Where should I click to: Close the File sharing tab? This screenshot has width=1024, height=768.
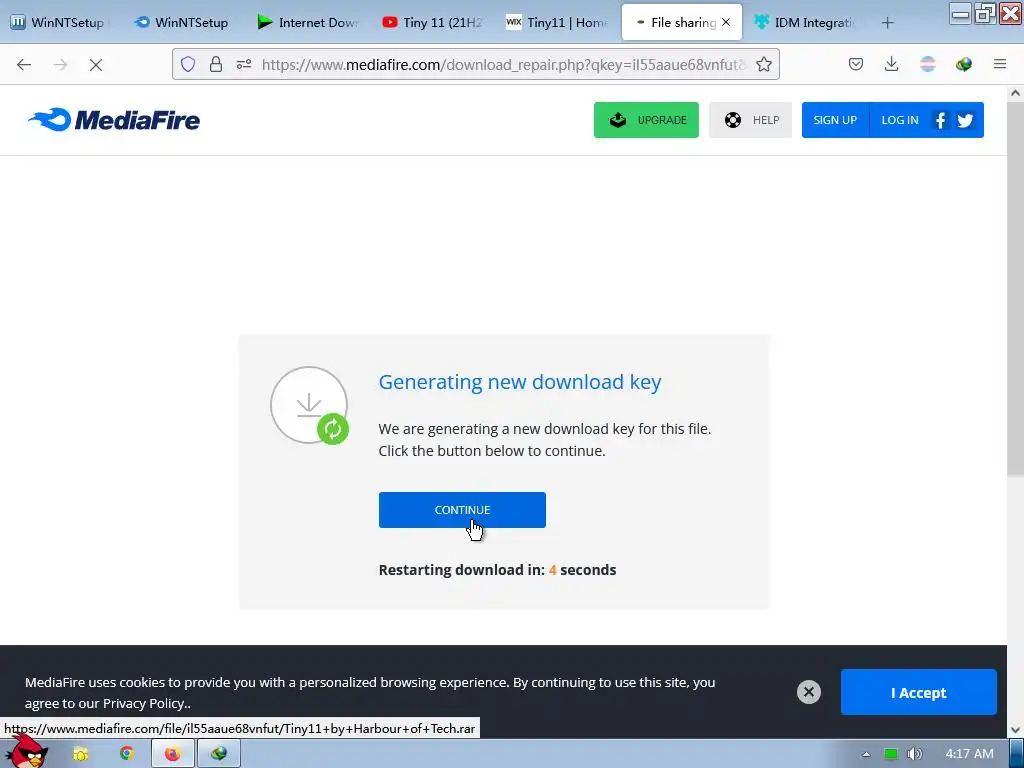(726, 22)
